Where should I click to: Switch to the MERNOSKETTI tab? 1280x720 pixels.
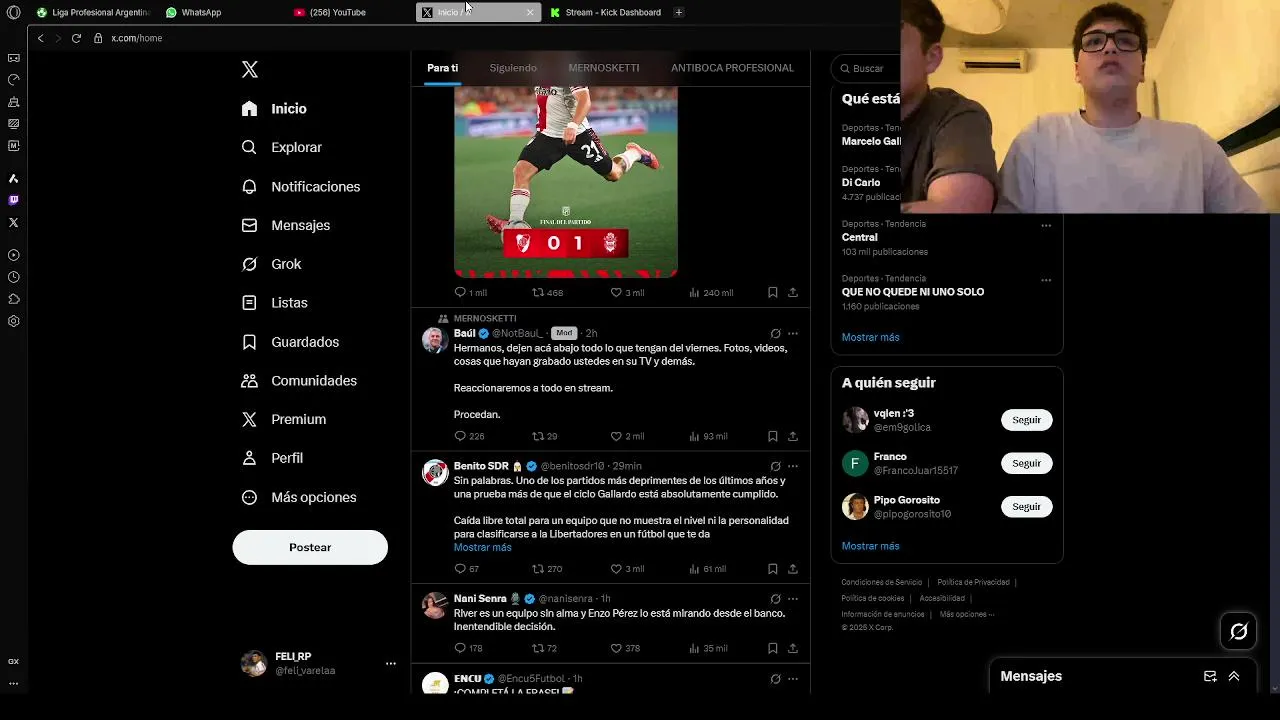click(604, 68)
